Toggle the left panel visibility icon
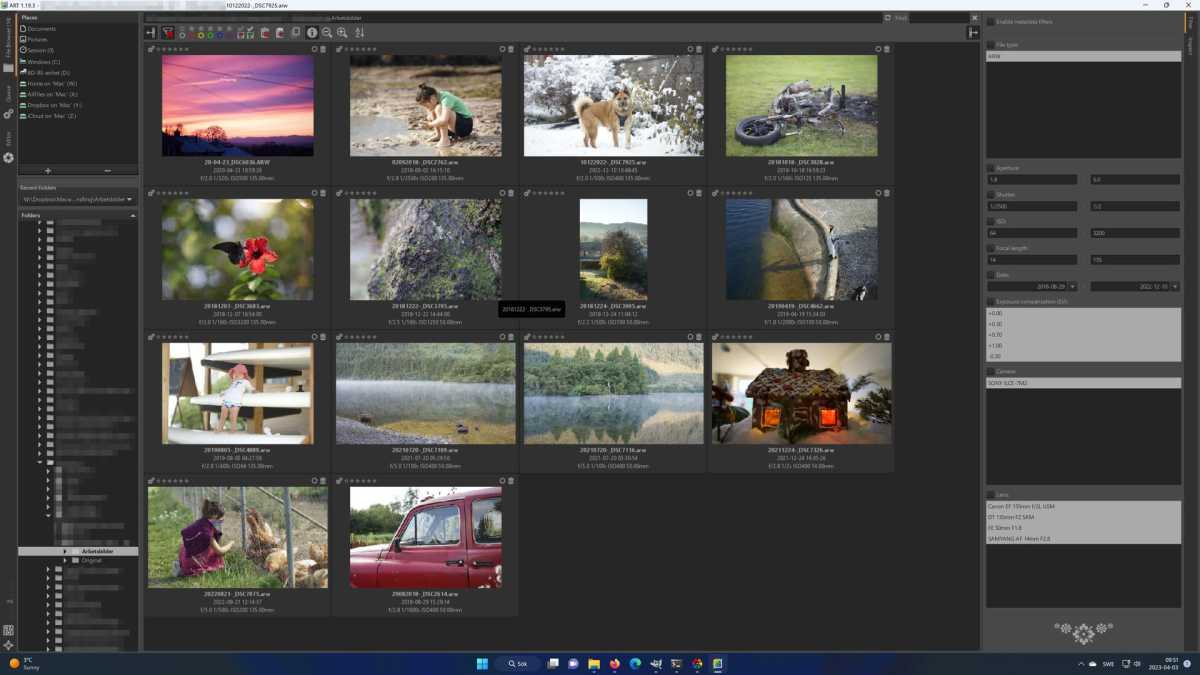Screen dimensions: 1200x675 point(150,33)
